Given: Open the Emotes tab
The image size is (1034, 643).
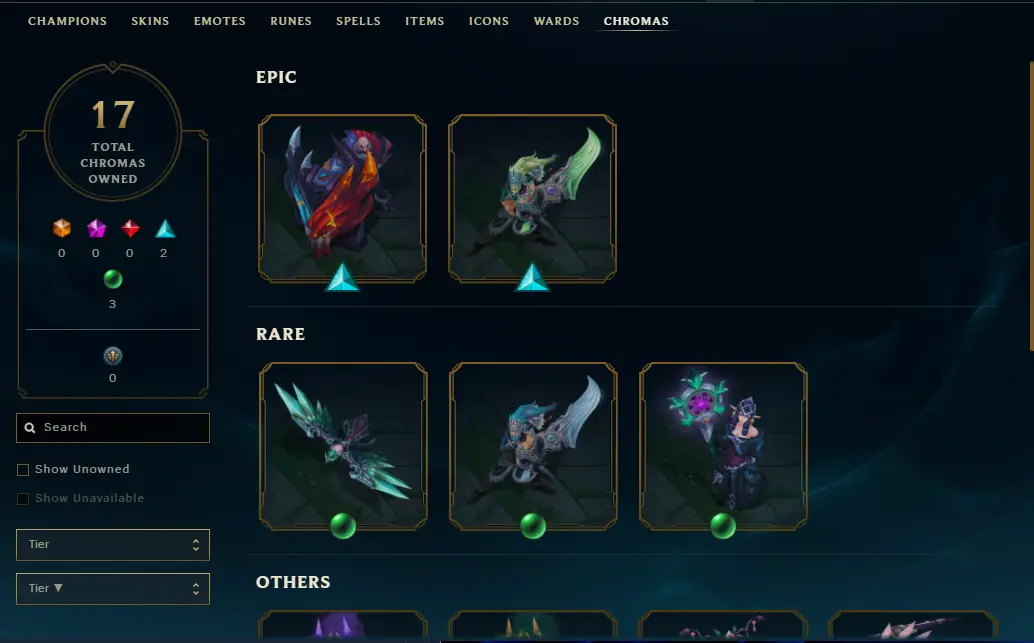Looking at the screenshot, I should click(220, 21).
